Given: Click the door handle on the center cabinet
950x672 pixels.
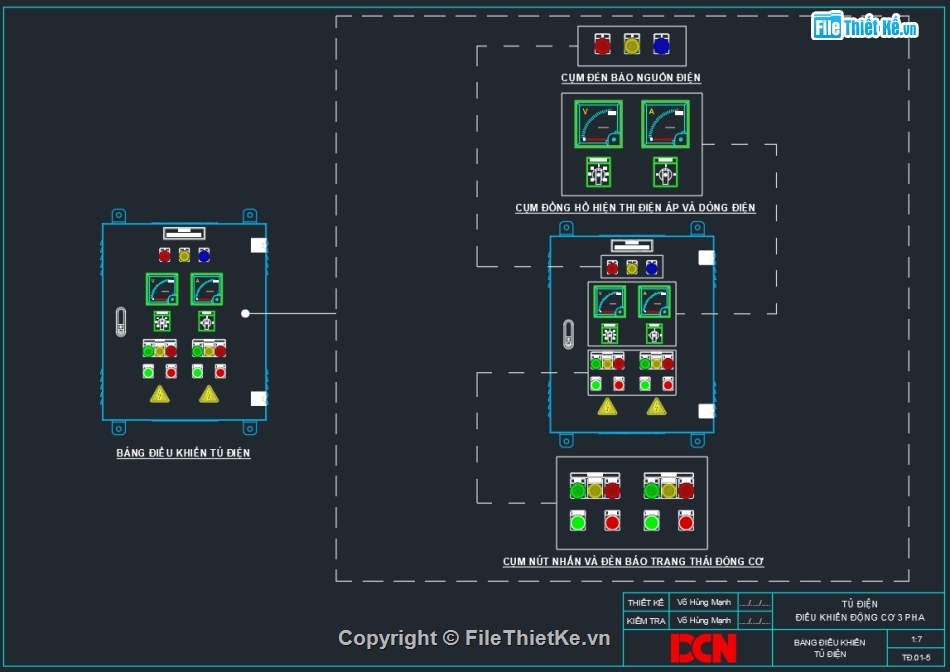Looking at the screenshot, I should point(568,334).
